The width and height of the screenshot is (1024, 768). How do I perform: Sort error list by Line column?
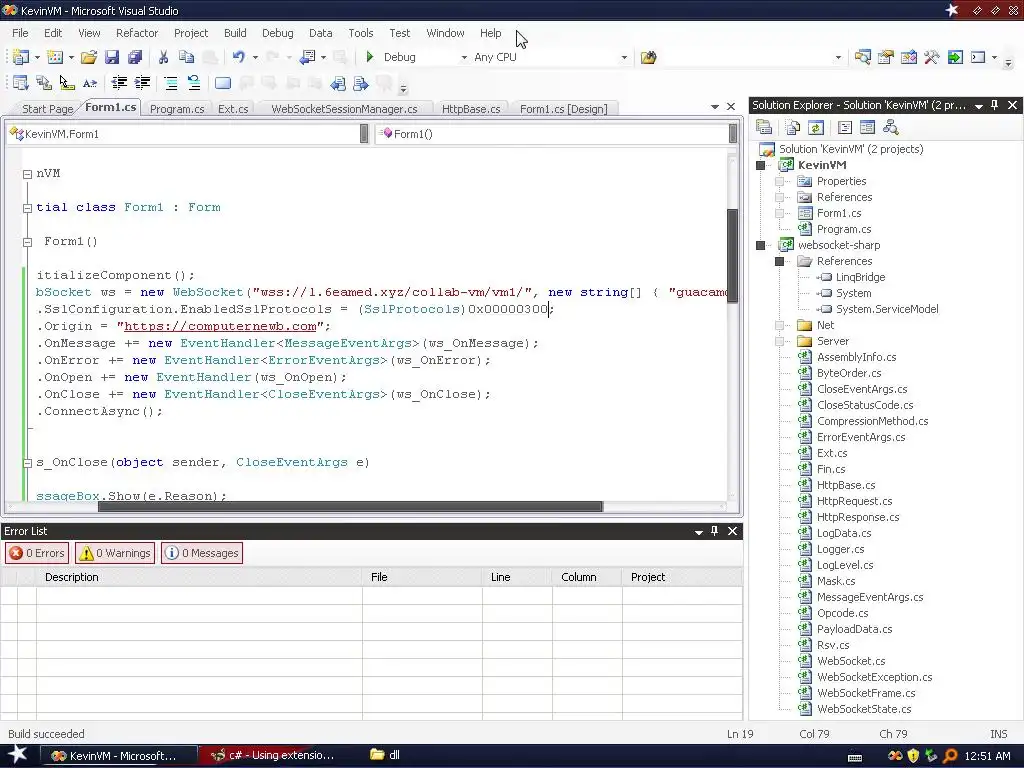517,577
